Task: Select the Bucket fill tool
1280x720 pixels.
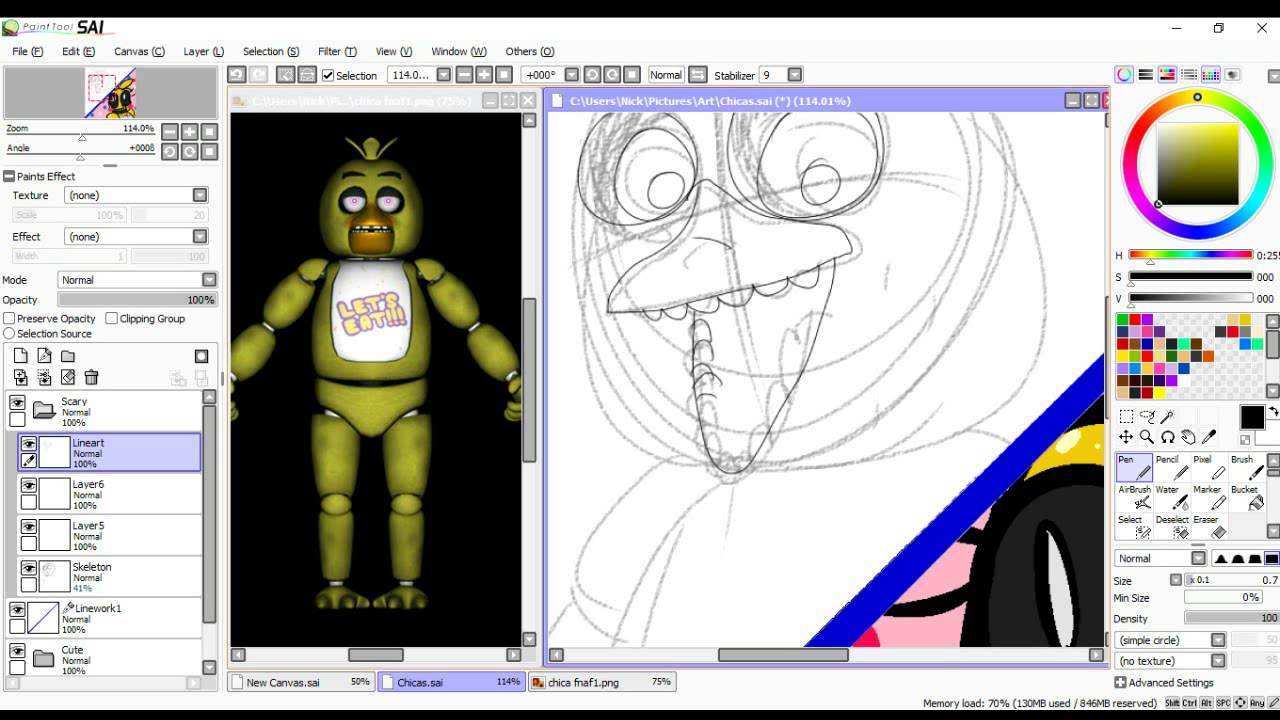Action: coord(1247,497)
